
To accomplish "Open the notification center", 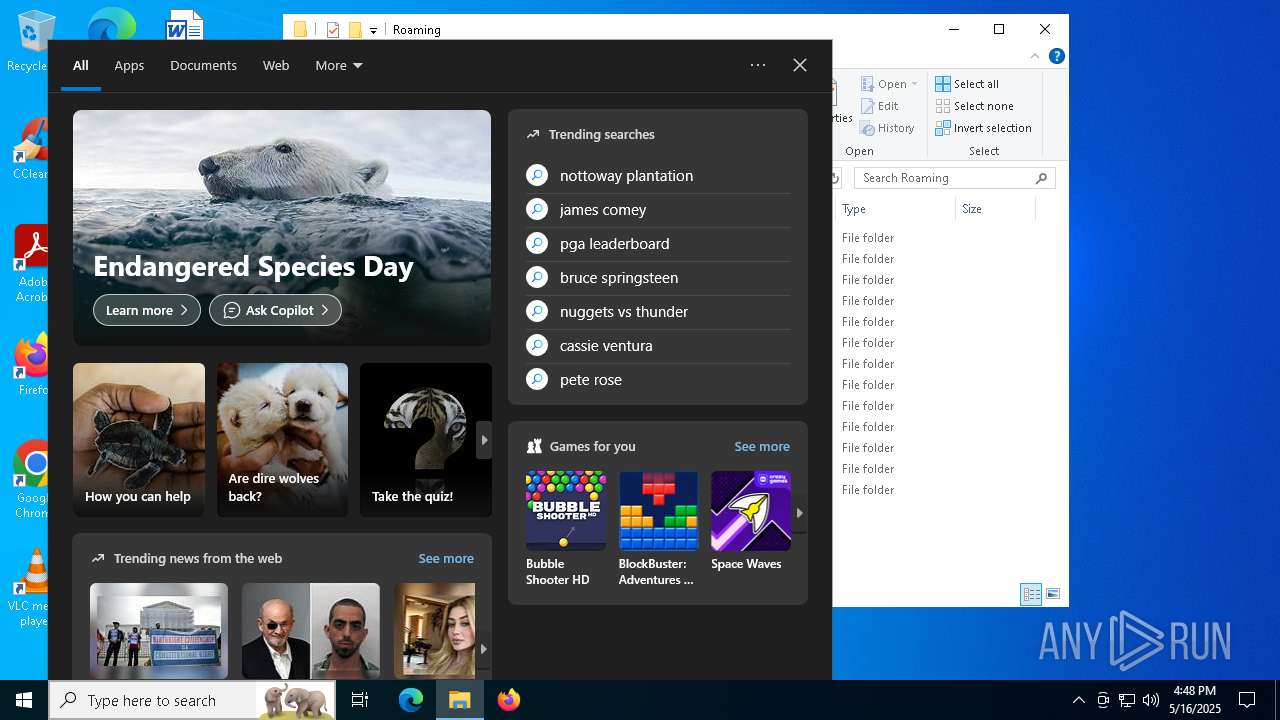I will (1247, 700).
